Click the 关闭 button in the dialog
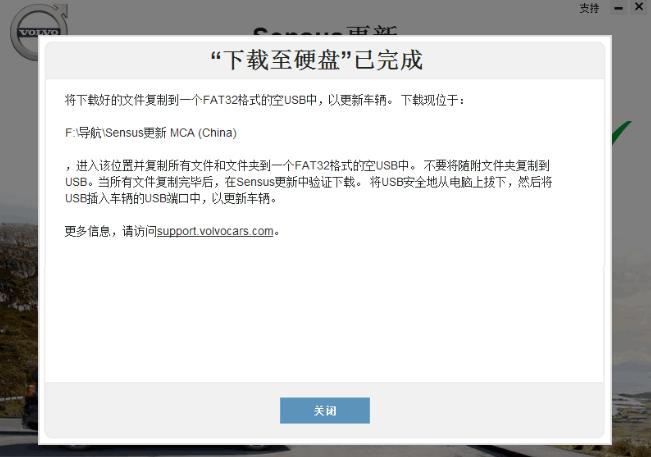This screenshot has width=651, height=457. coord(325,410)
